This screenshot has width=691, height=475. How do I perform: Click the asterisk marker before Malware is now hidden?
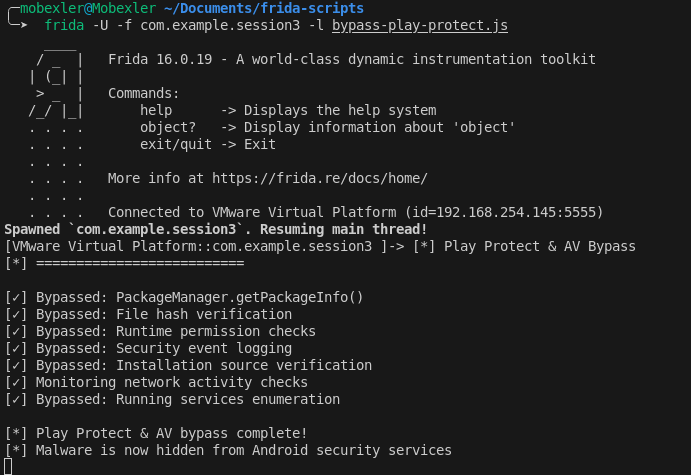pos(16,451)
